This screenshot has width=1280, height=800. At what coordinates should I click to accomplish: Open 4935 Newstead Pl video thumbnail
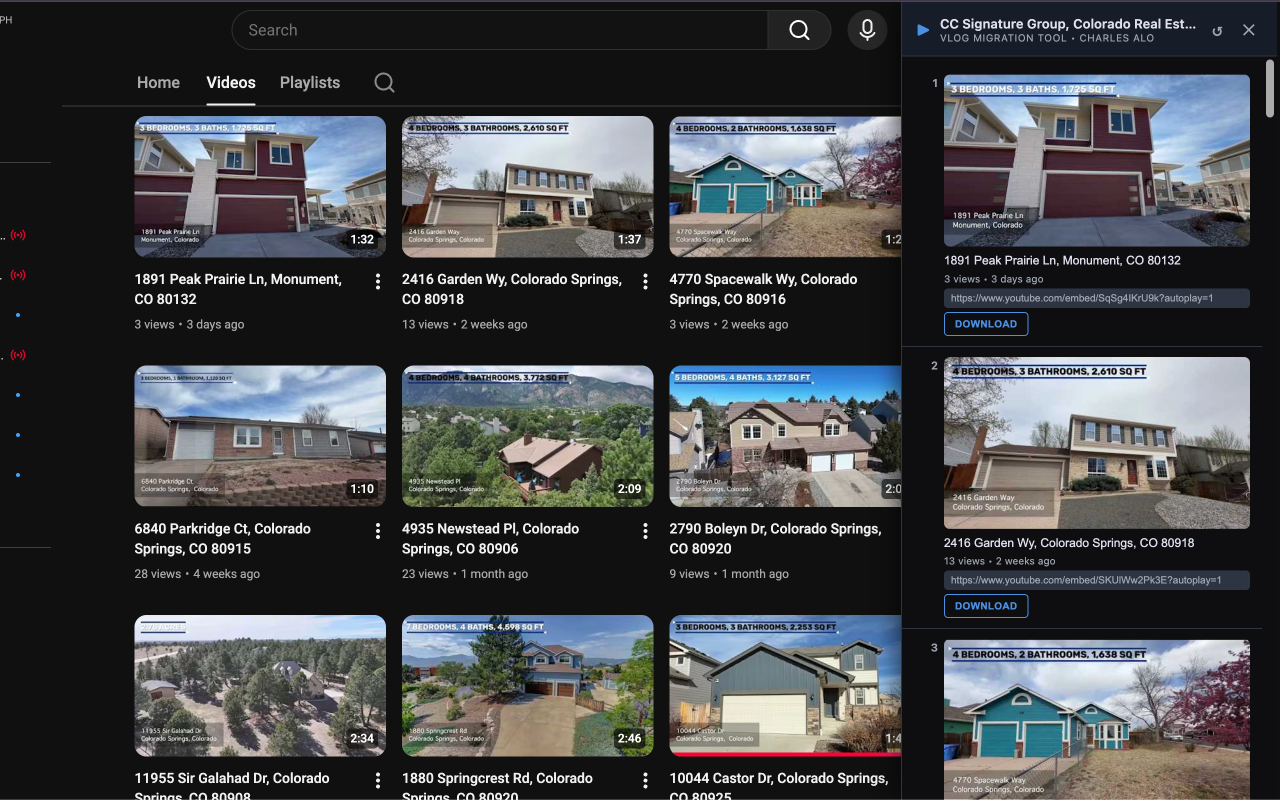pyautogui.click(x=528, y=436)
